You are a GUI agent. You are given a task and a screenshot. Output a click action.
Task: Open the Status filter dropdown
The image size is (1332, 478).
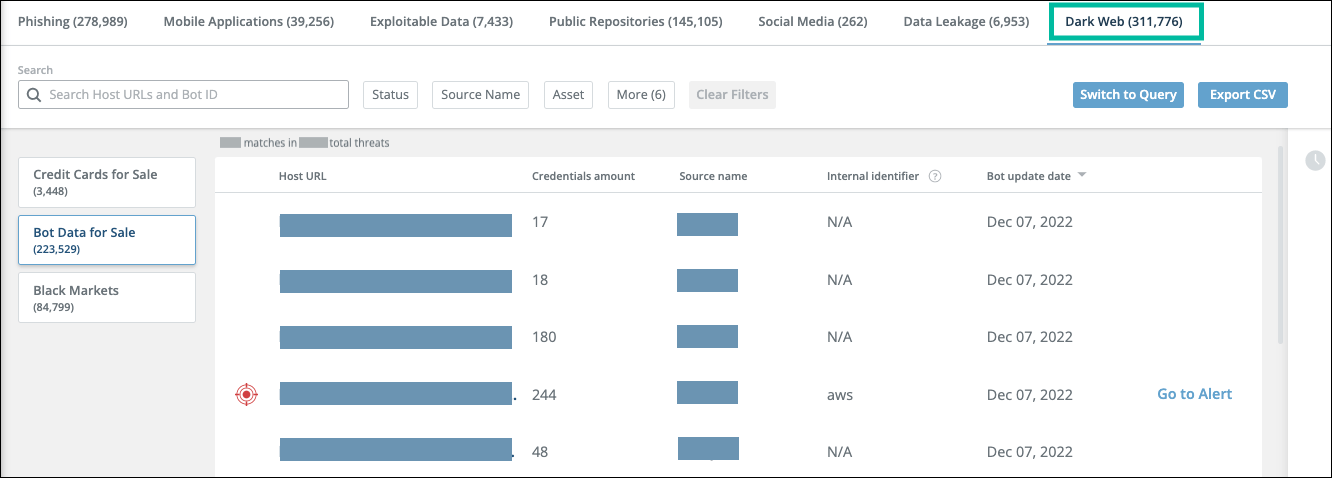390,95
